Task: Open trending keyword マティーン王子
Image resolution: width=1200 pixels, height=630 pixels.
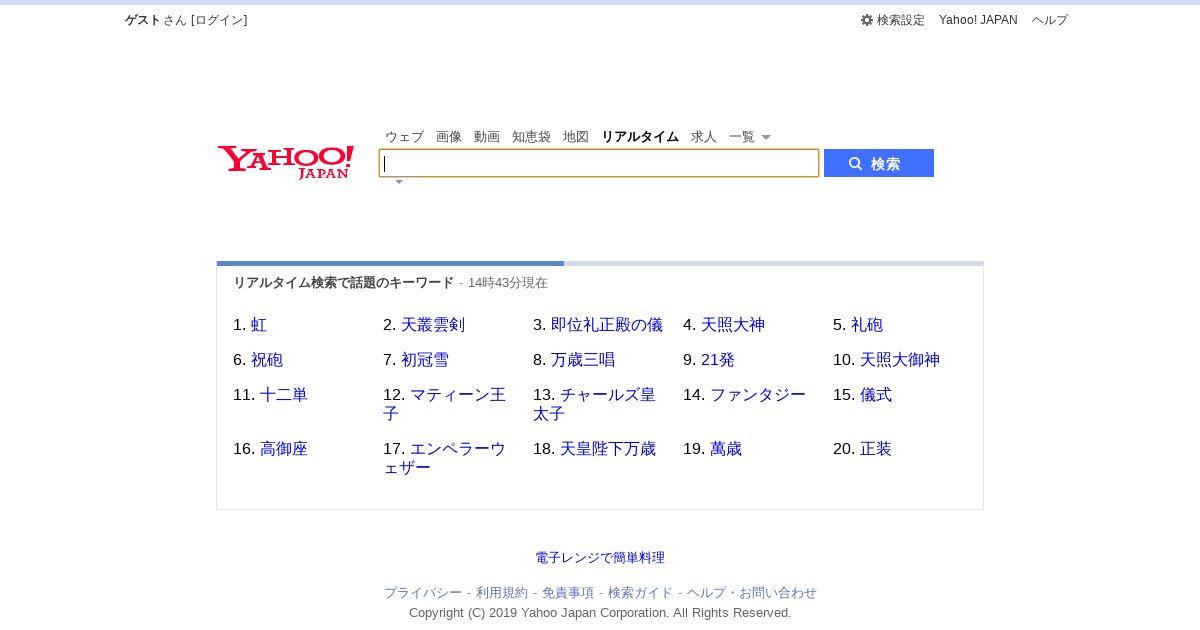Action: pyautogui.click(x=445, y=404)
